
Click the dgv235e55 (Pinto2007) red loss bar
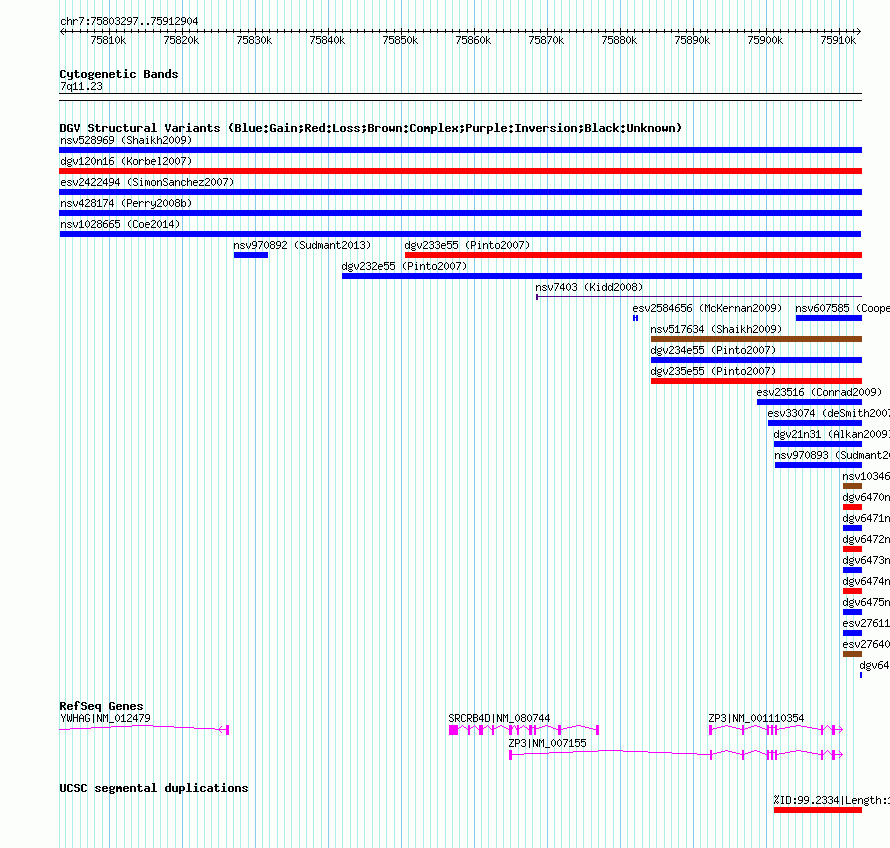coord(756,381)
